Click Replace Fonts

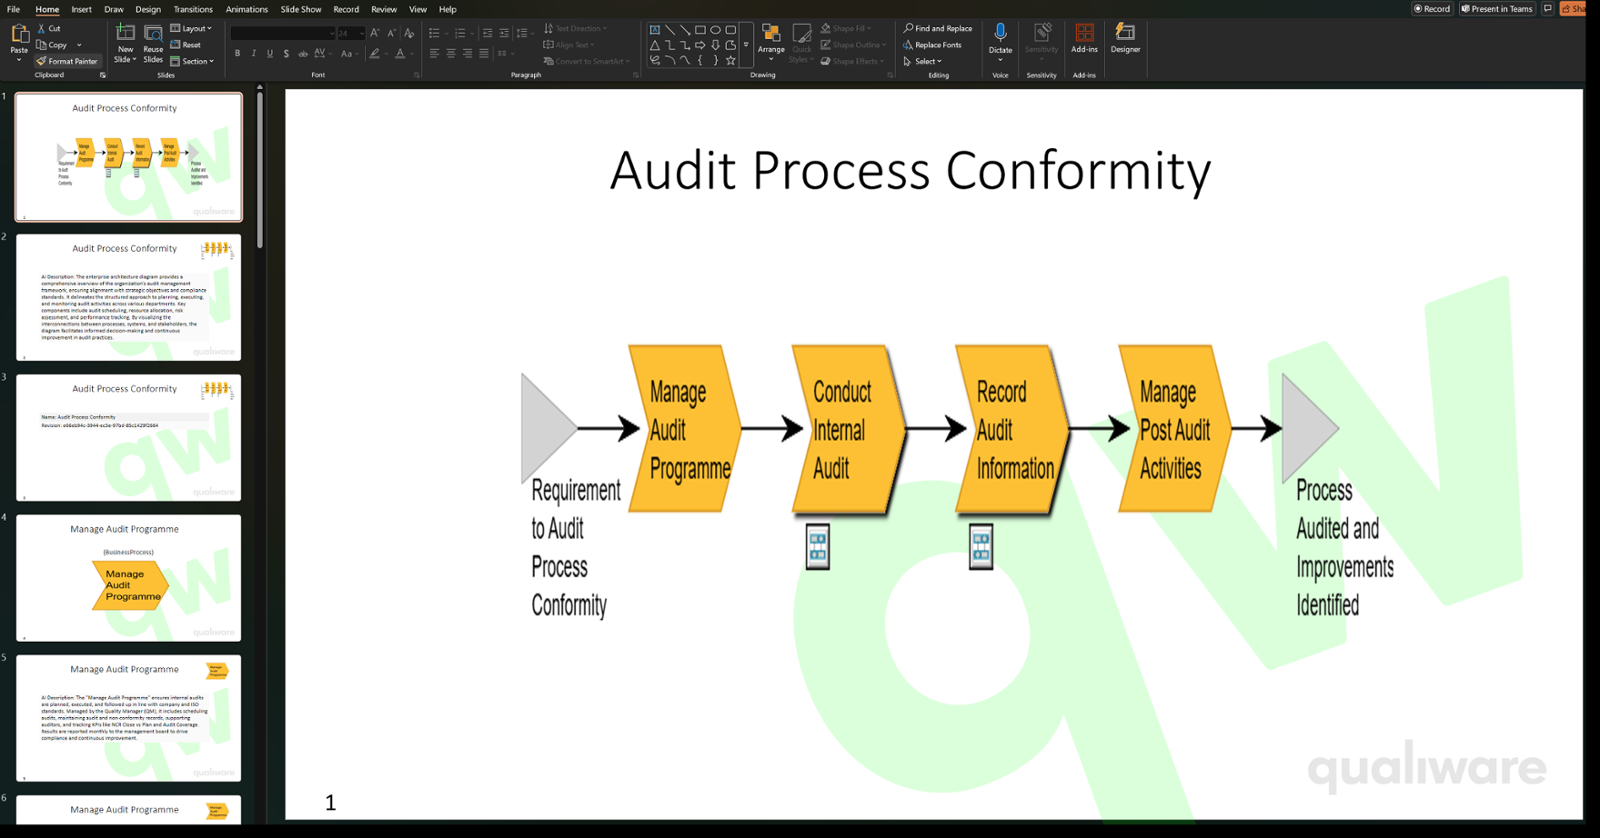(x=932, y=45)
